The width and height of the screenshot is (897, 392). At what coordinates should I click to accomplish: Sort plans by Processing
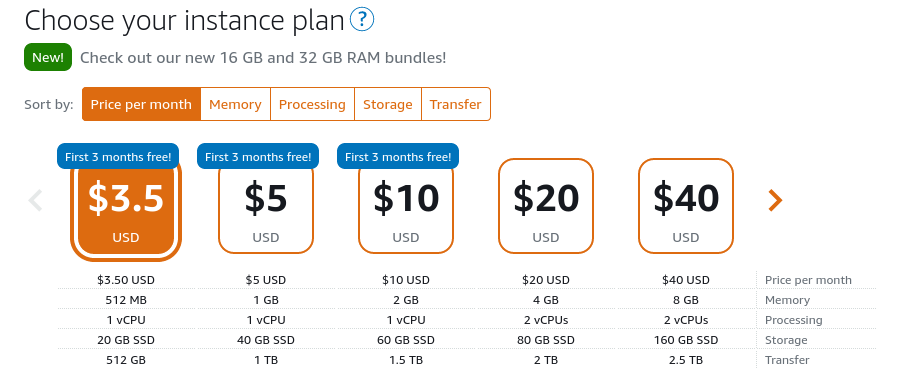(x=312, y=104)
